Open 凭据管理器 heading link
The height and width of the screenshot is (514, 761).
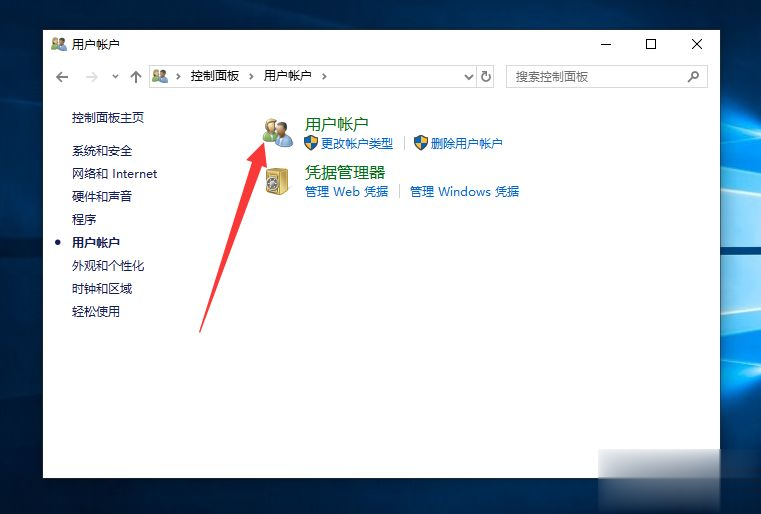point(345,172)
